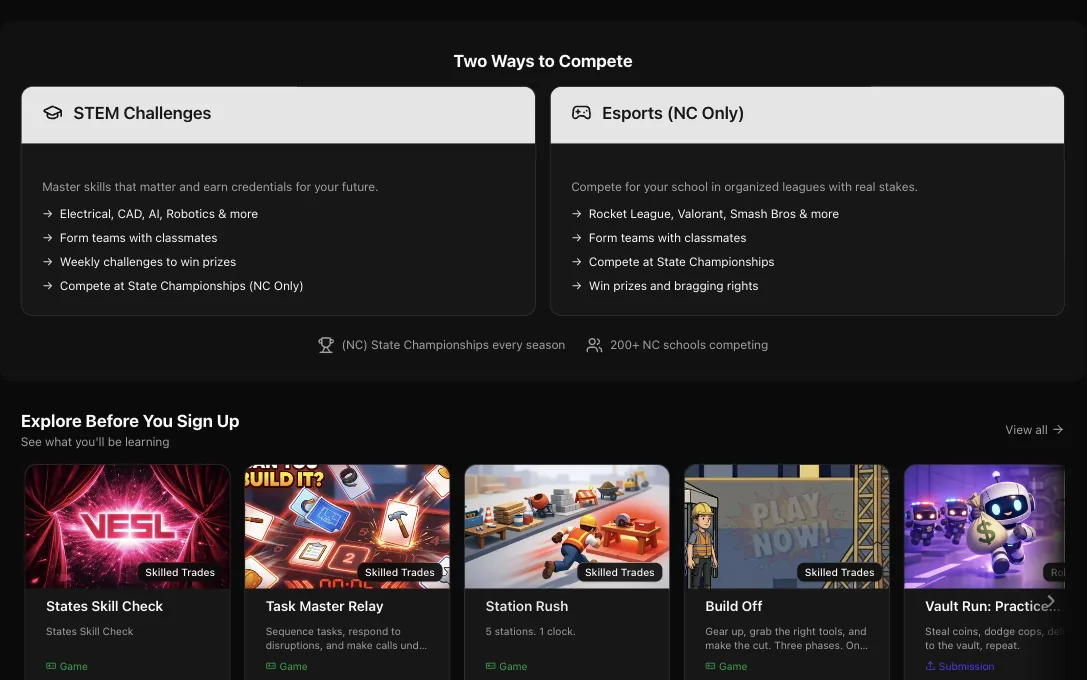The height and width of the screenshot is (680, 1087).
Task: Click the trophy icon next to State Championships
Action: 326,345
